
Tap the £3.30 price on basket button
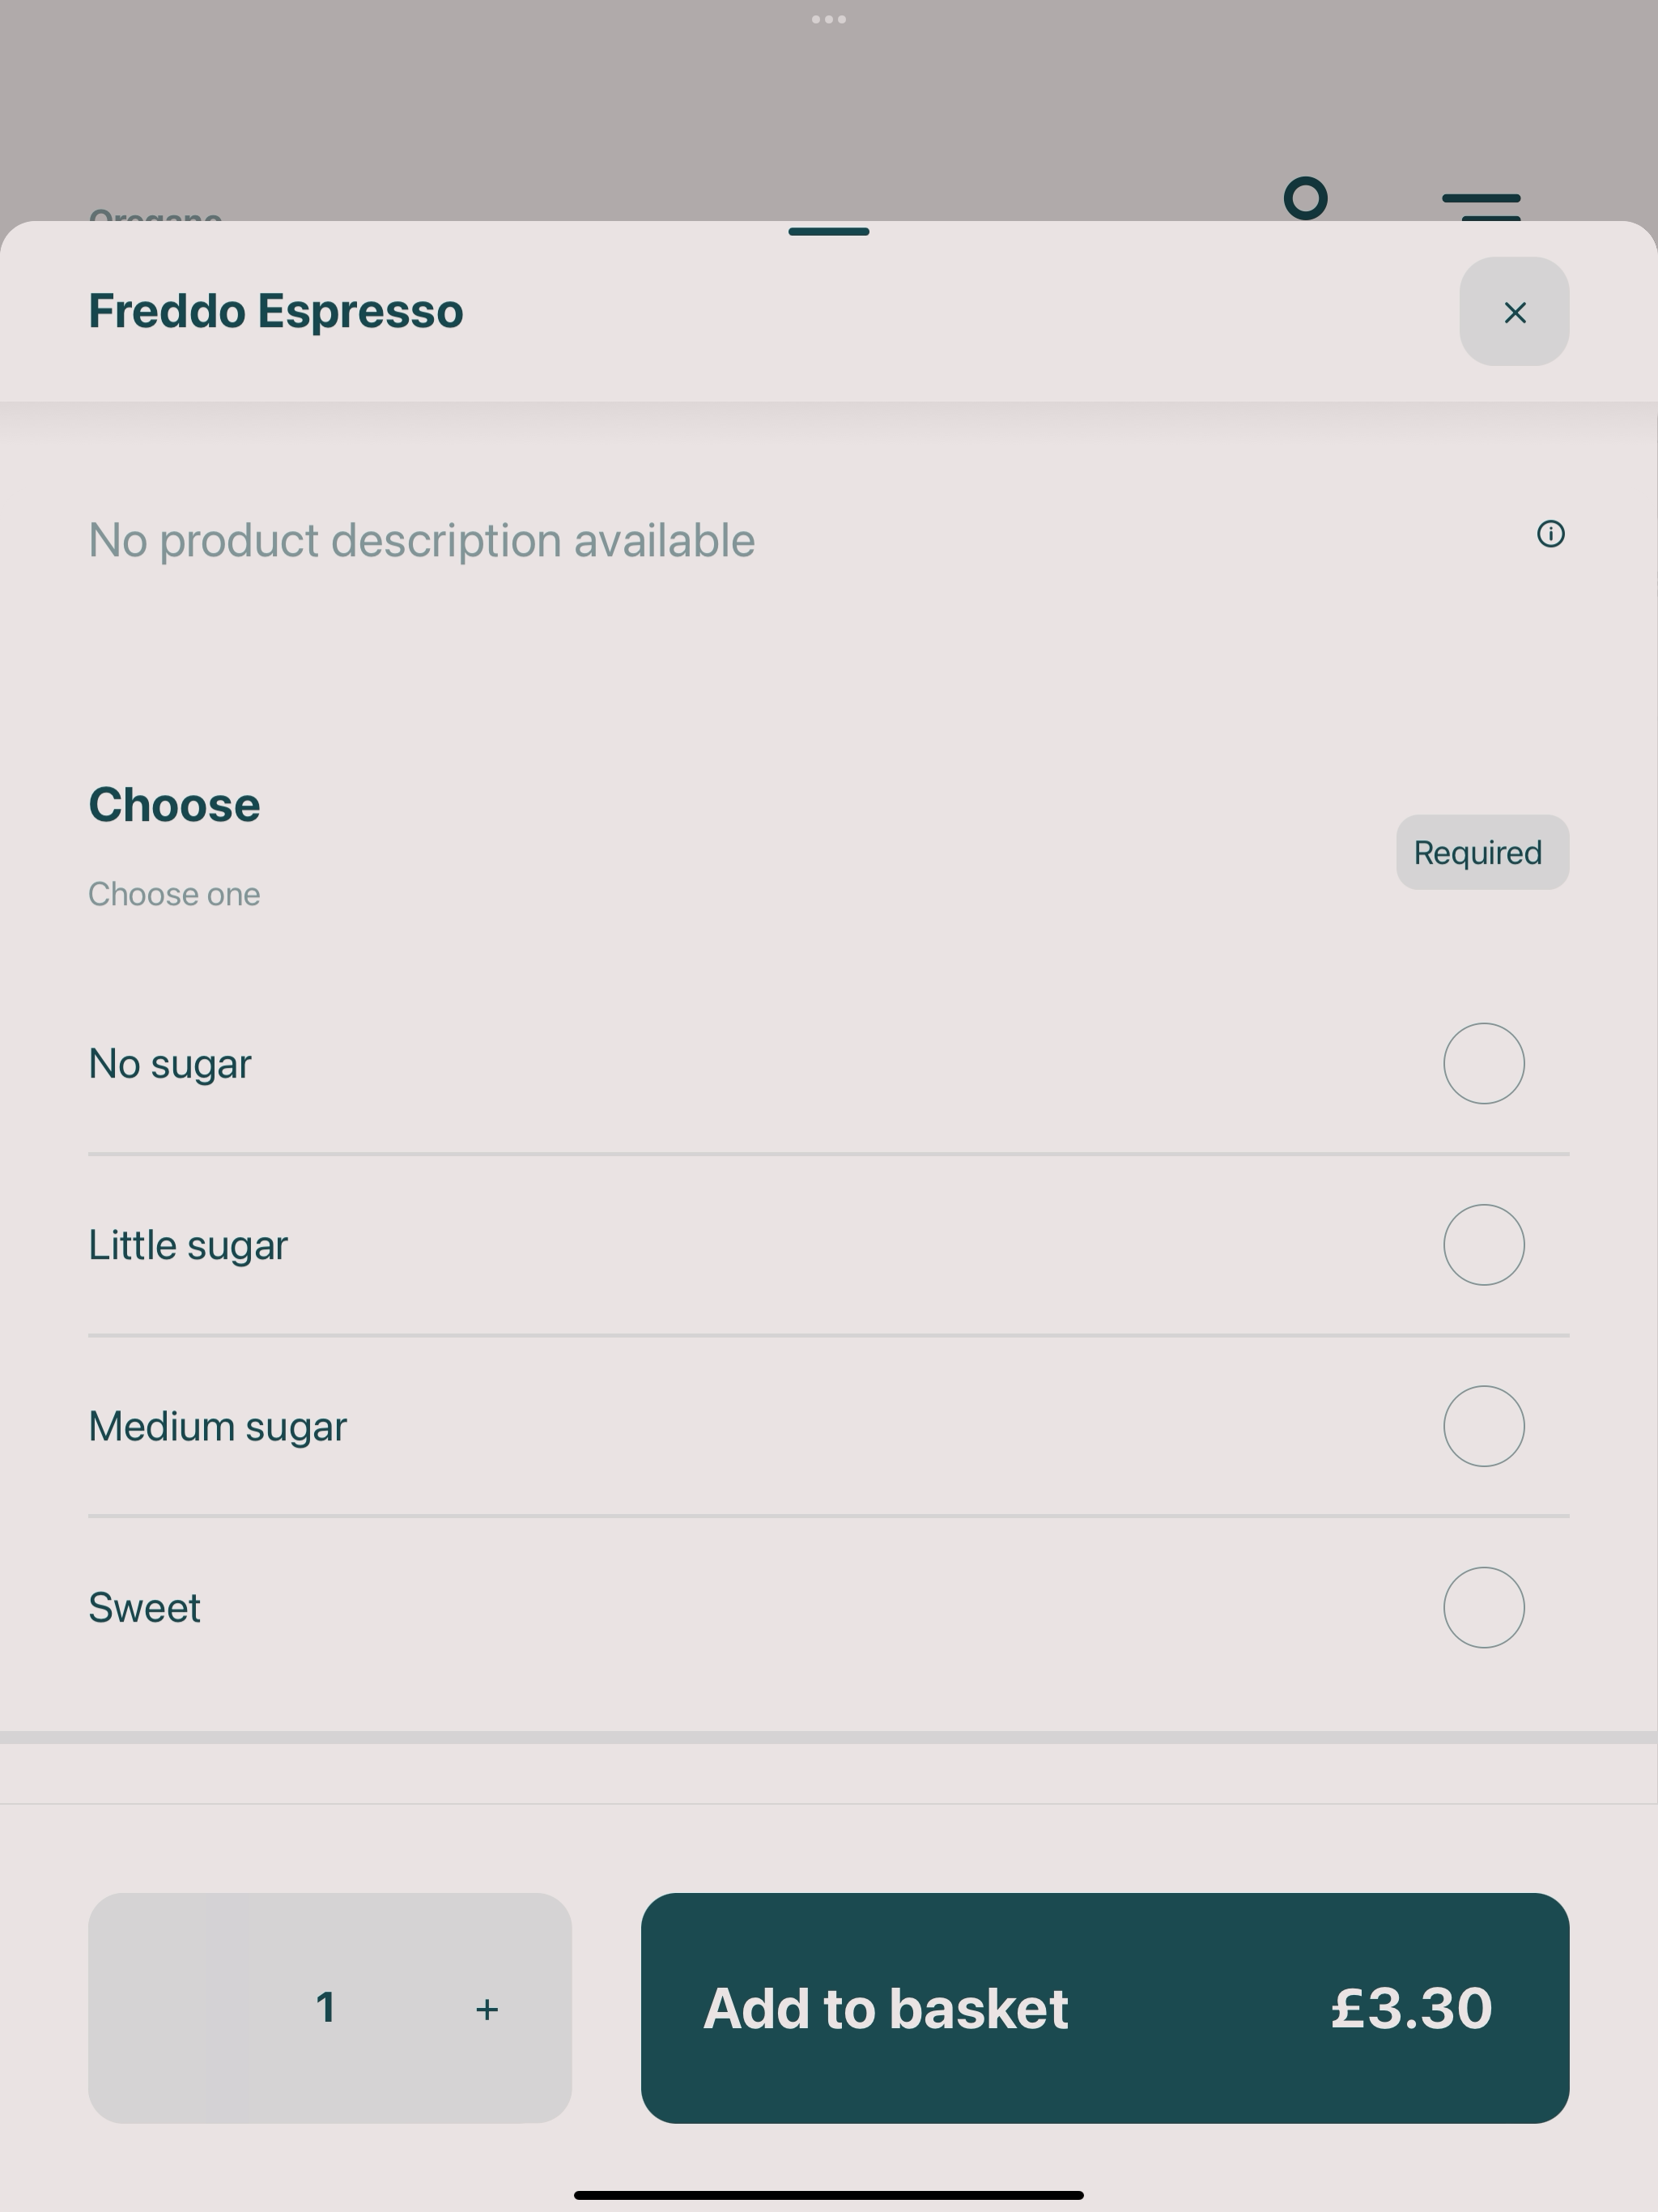[x=1411, y=2008]
